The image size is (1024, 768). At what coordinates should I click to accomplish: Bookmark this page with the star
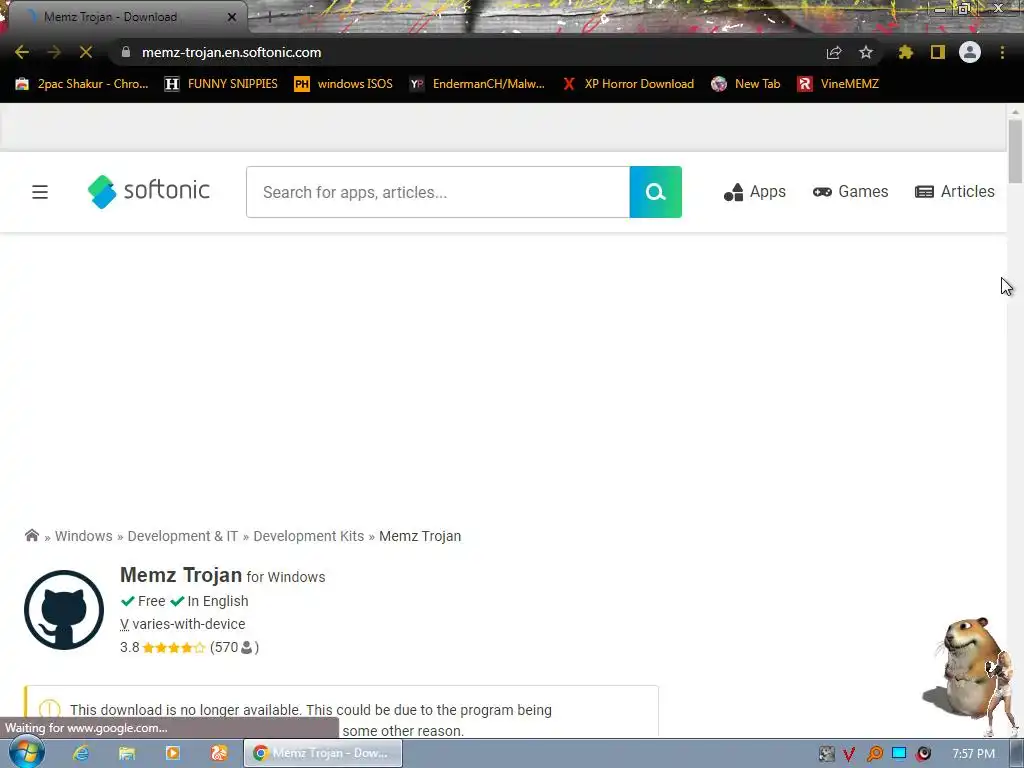point(866,52)
